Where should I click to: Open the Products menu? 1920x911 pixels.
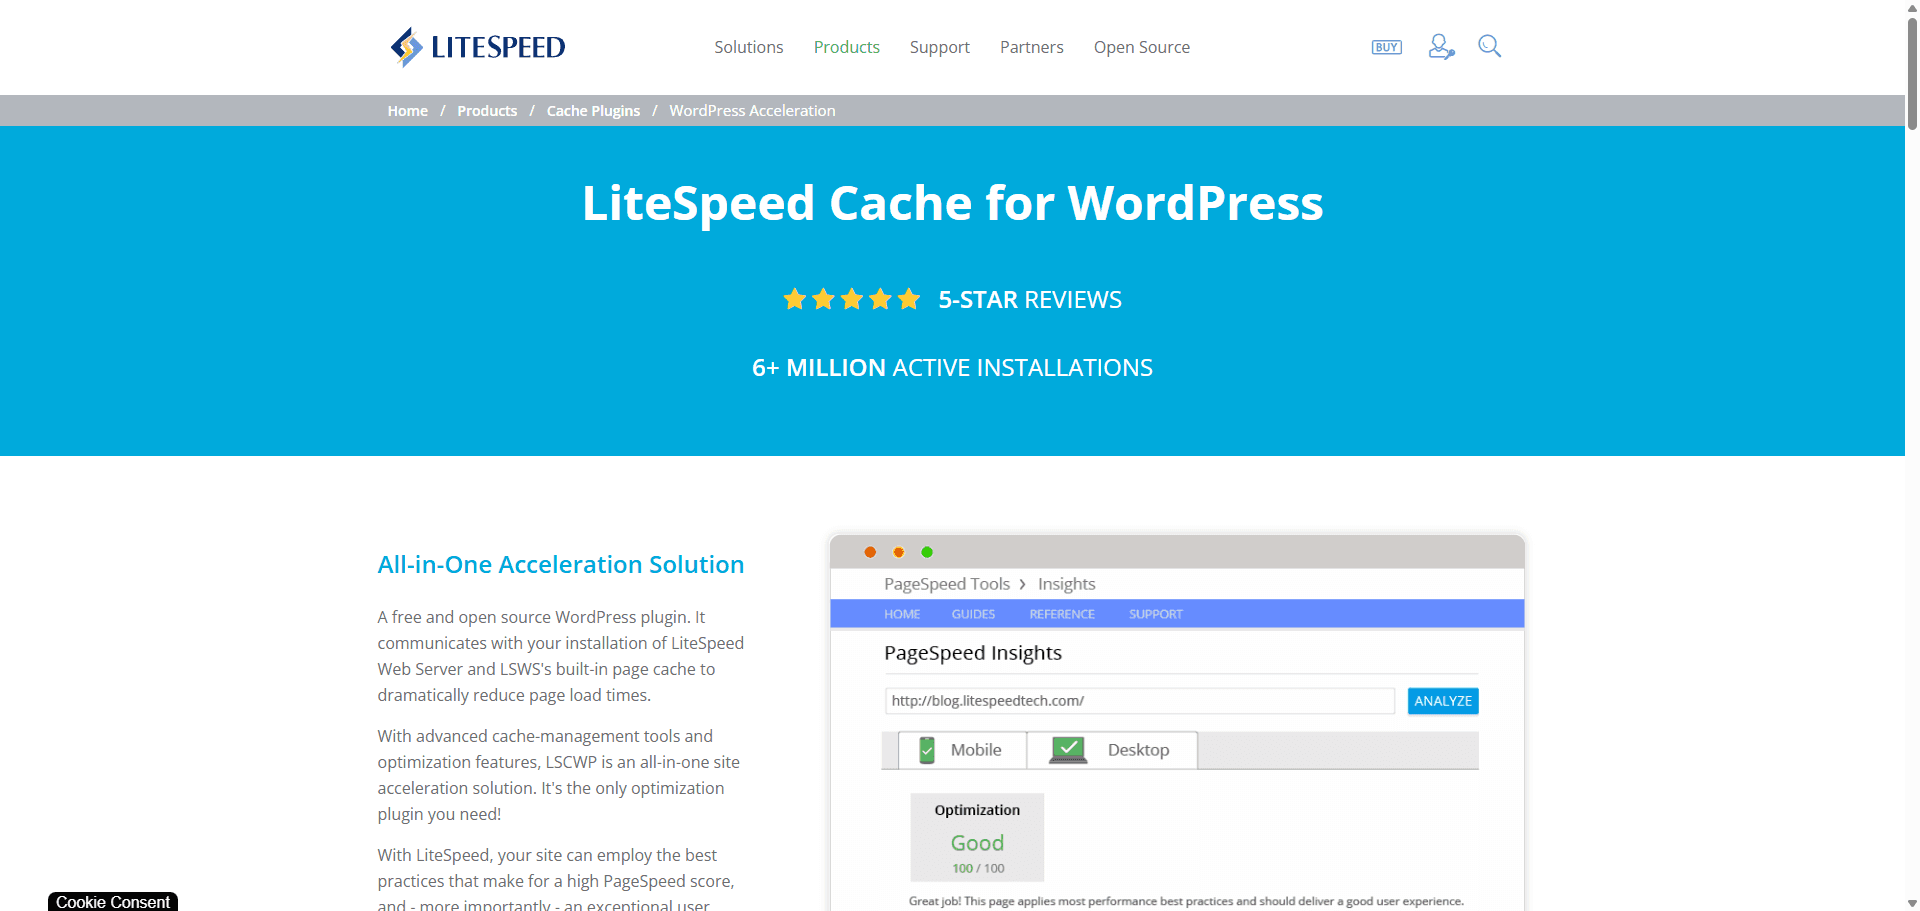[846, 47]
